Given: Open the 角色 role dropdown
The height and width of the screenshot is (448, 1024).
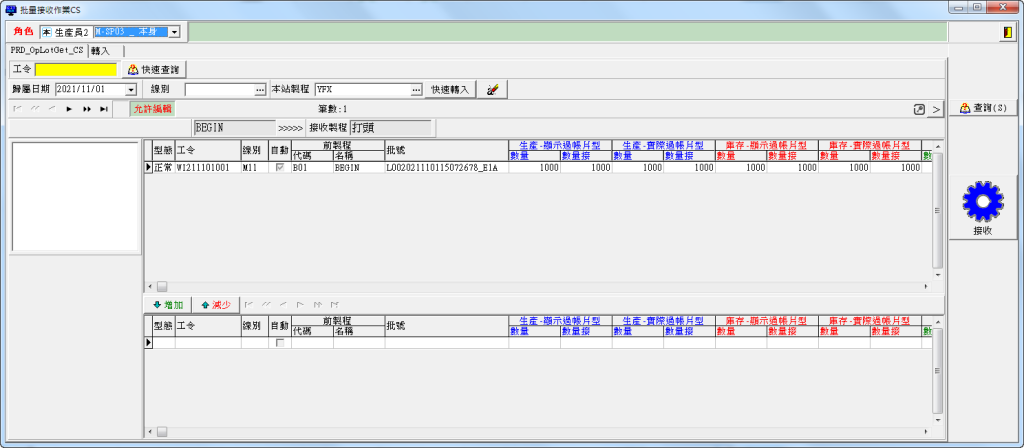Looking at the screenshot, I should tap(174, 32).
